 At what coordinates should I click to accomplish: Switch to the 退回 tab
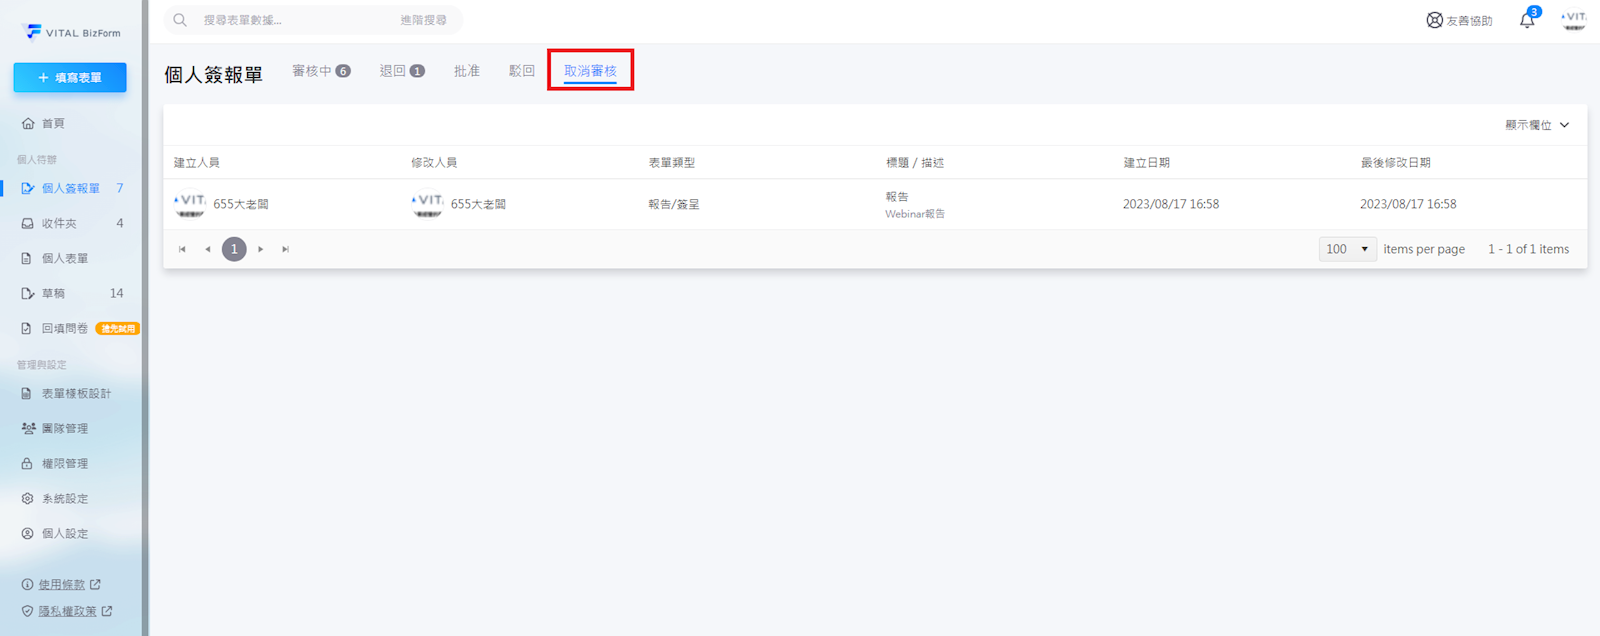coord(401,71)
